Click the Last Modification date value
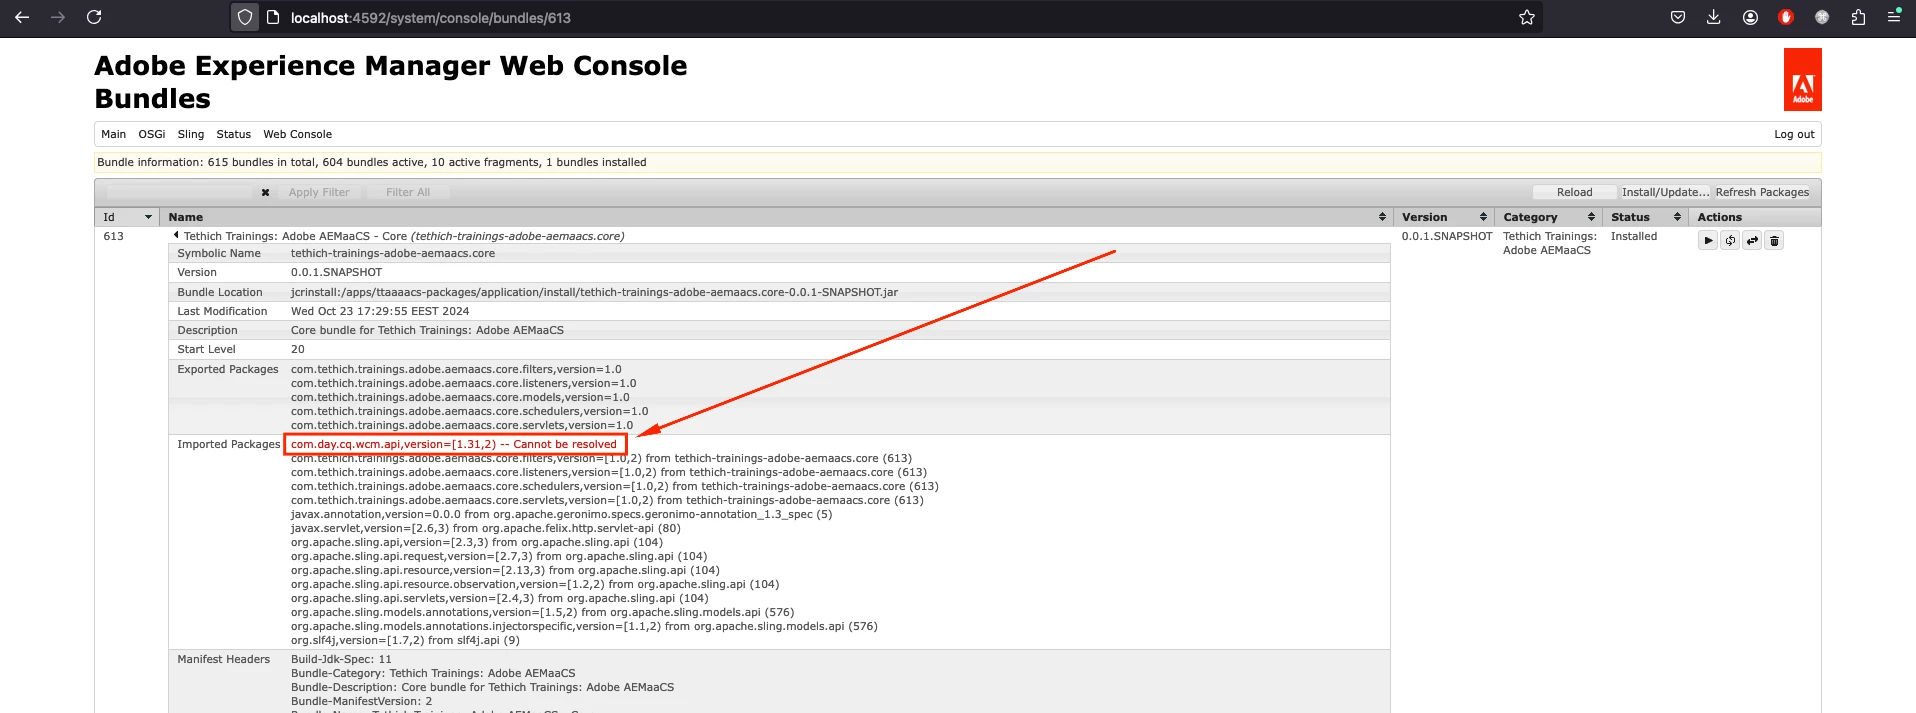 tap(380, 311)
